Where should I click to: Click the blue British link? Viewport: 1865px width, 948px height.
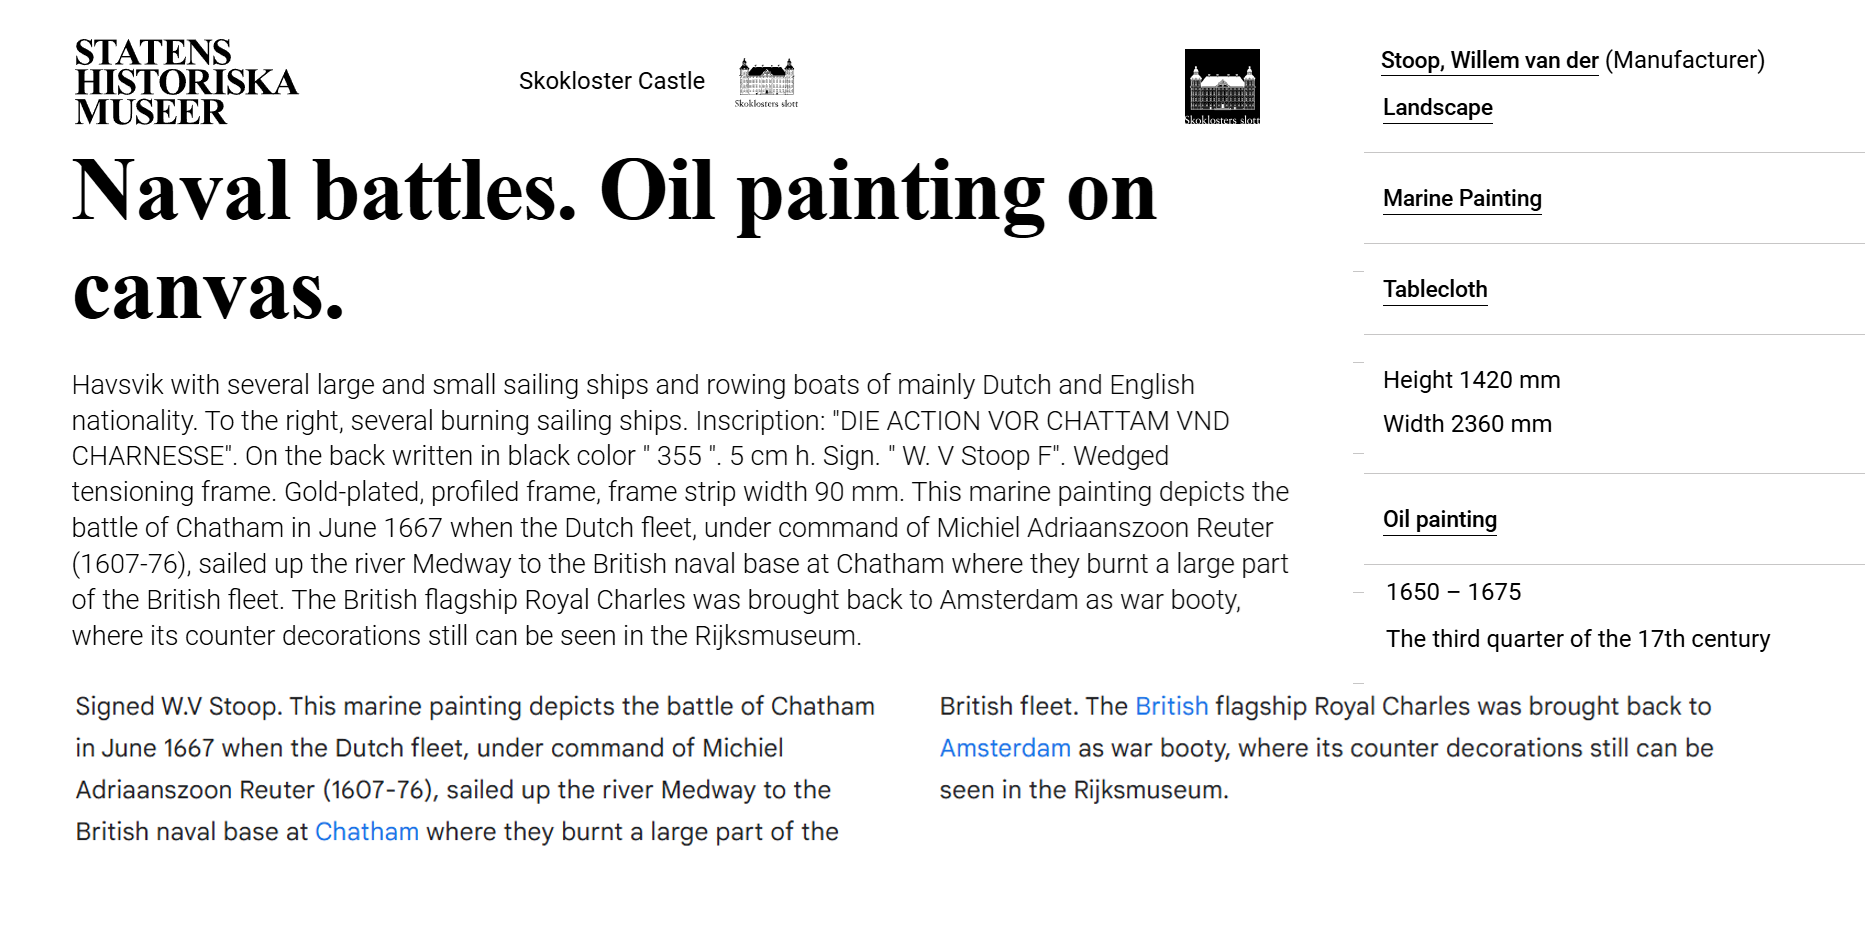click(x=1171, y=707)
